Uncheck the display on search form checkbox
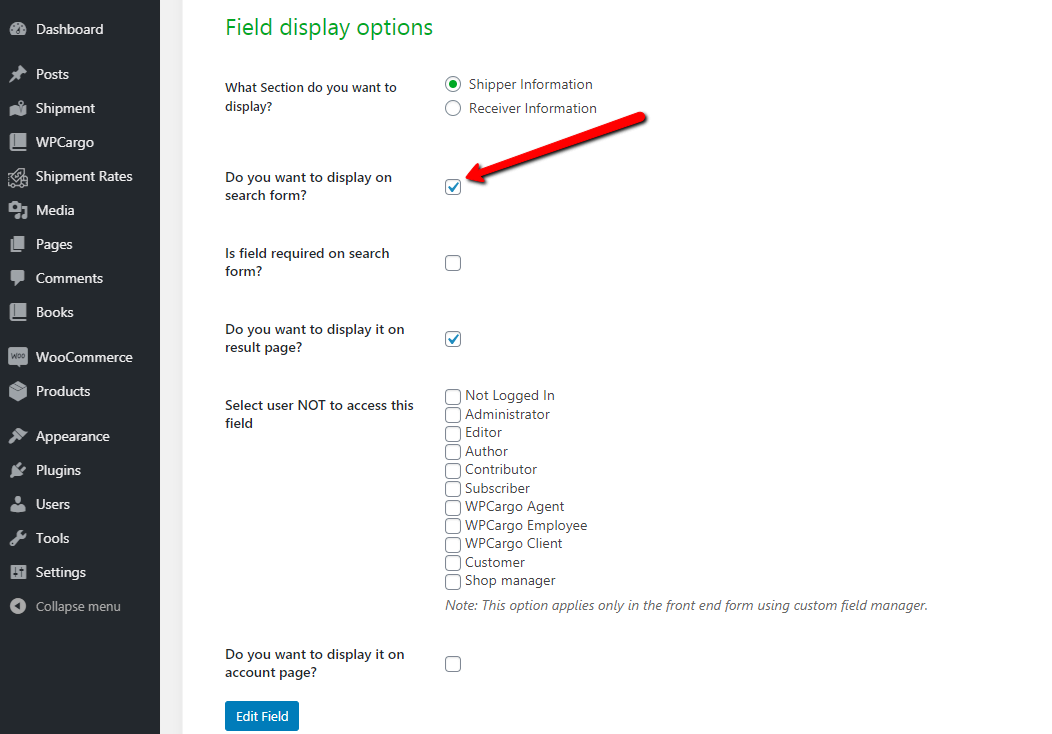 click(453, 187)
